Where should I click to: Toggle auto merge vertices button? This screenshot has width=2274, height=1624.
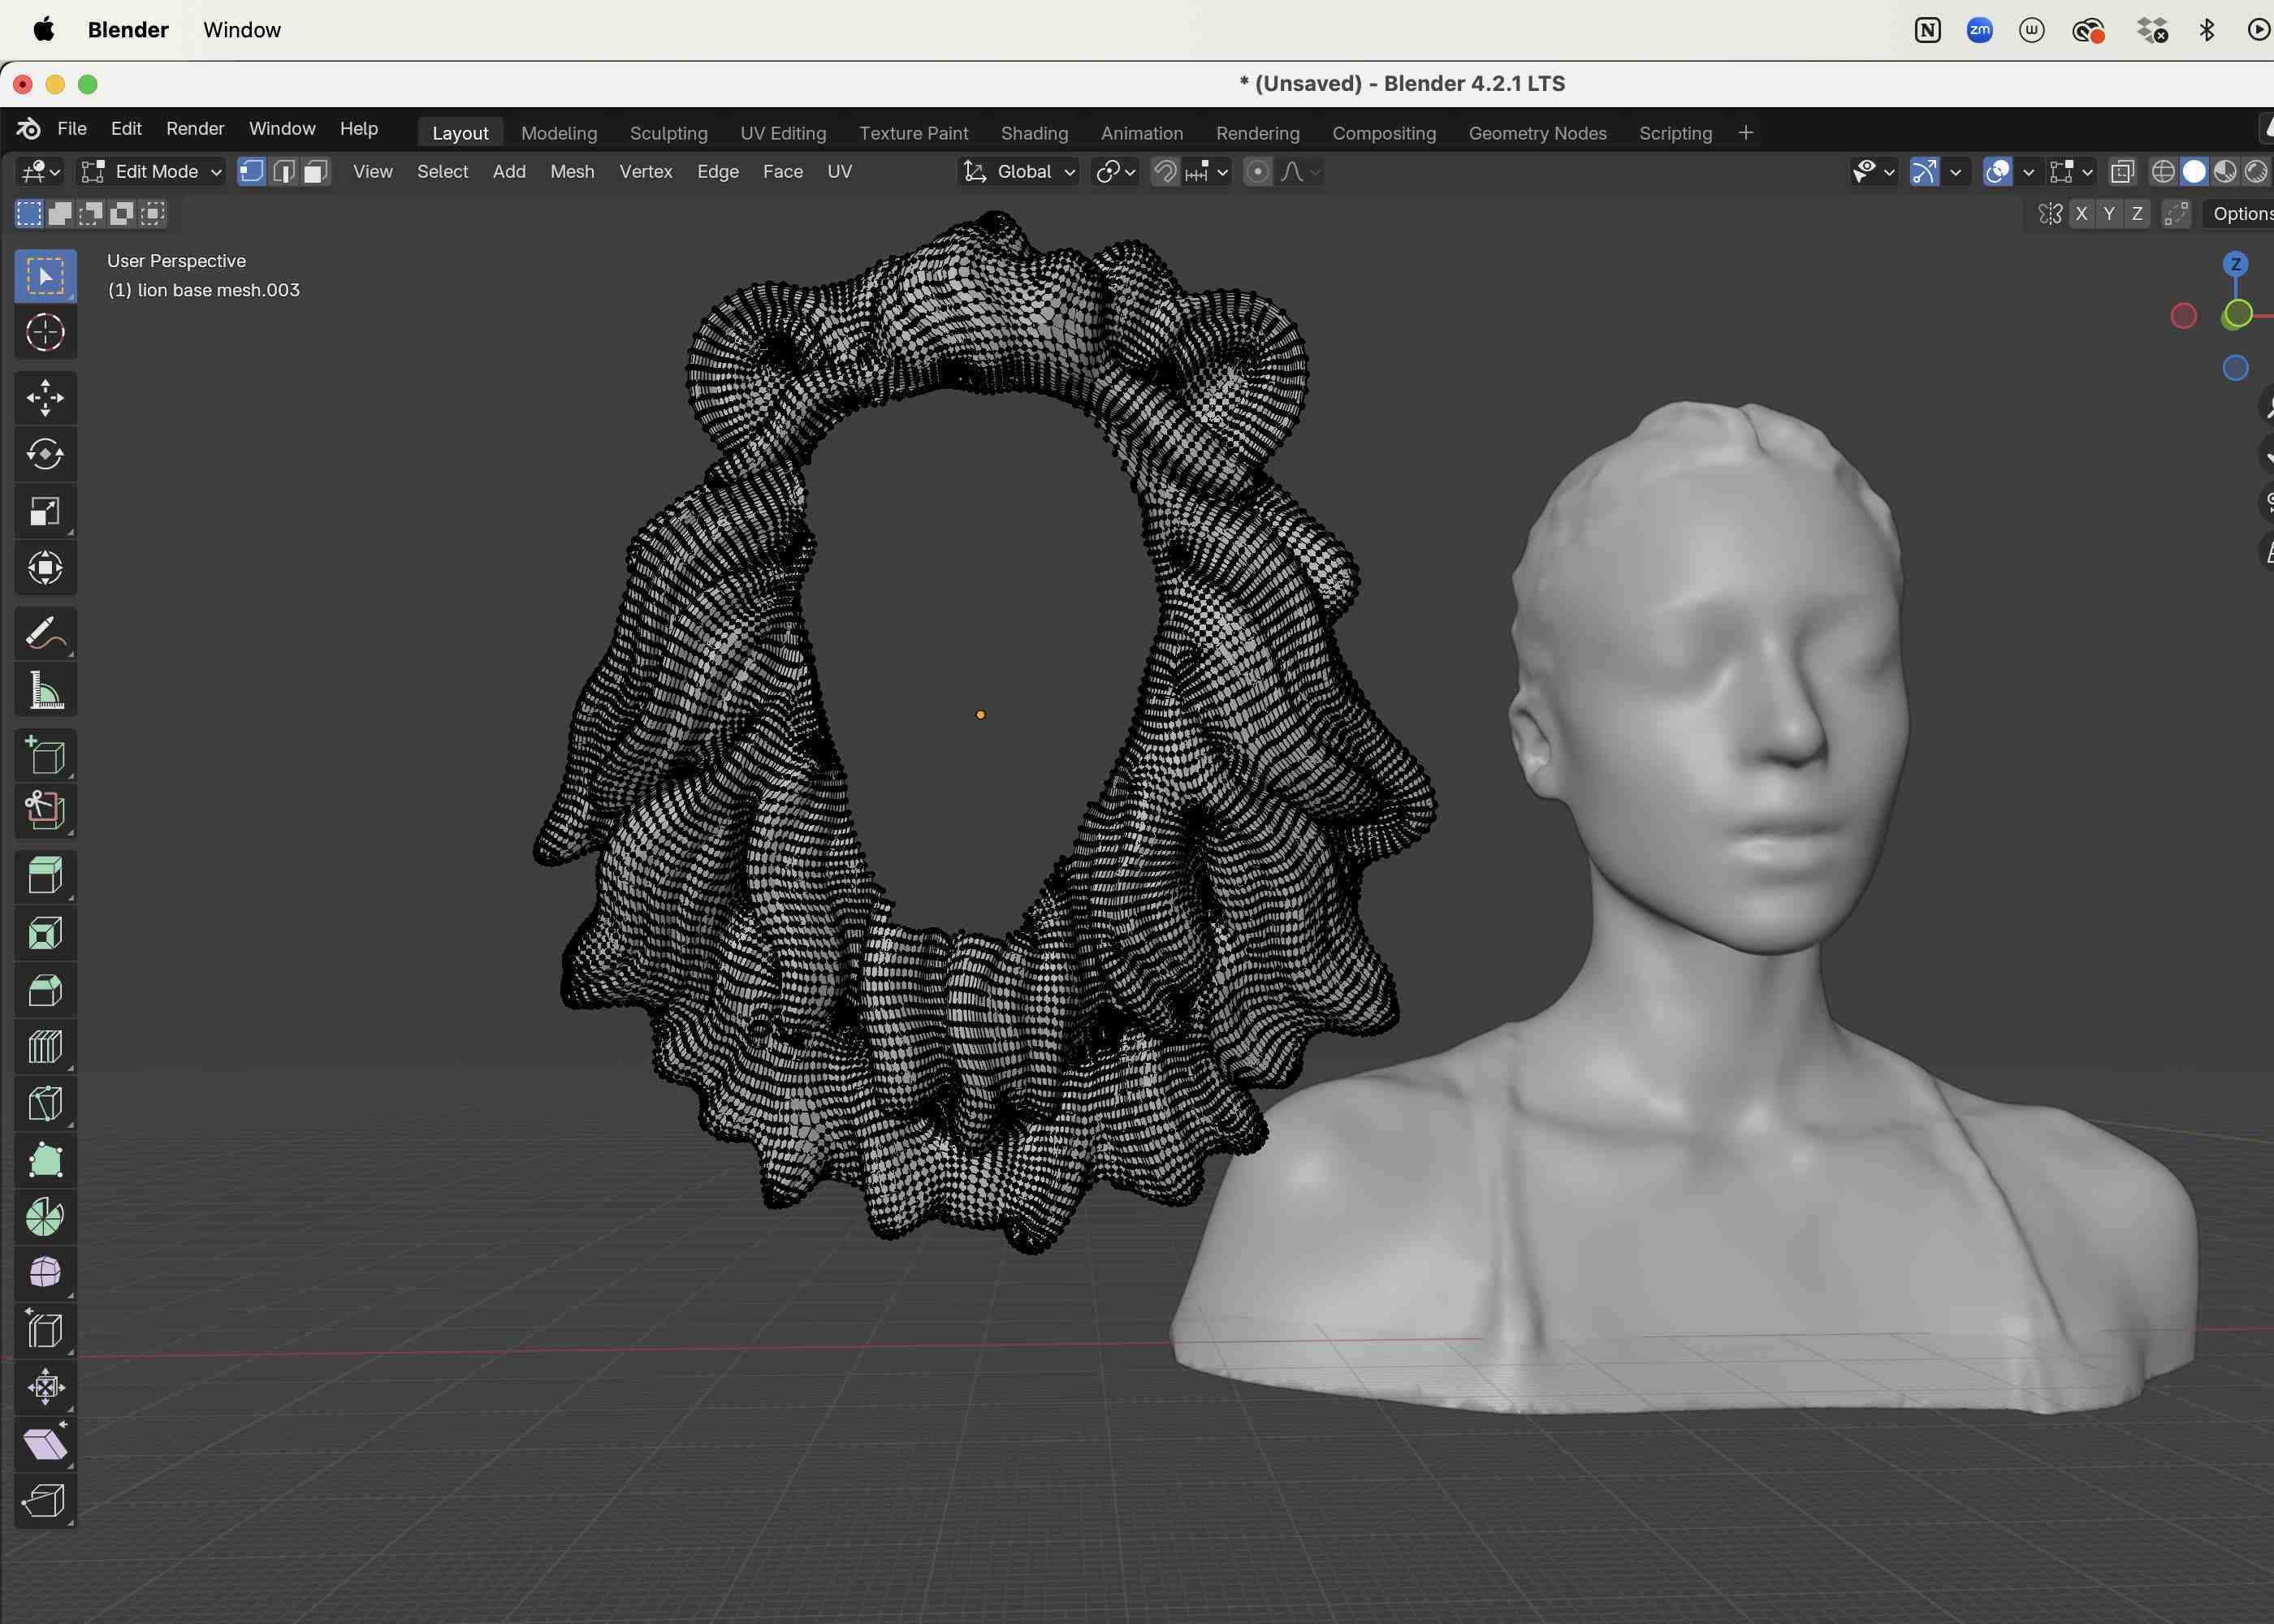(2176, 213)
